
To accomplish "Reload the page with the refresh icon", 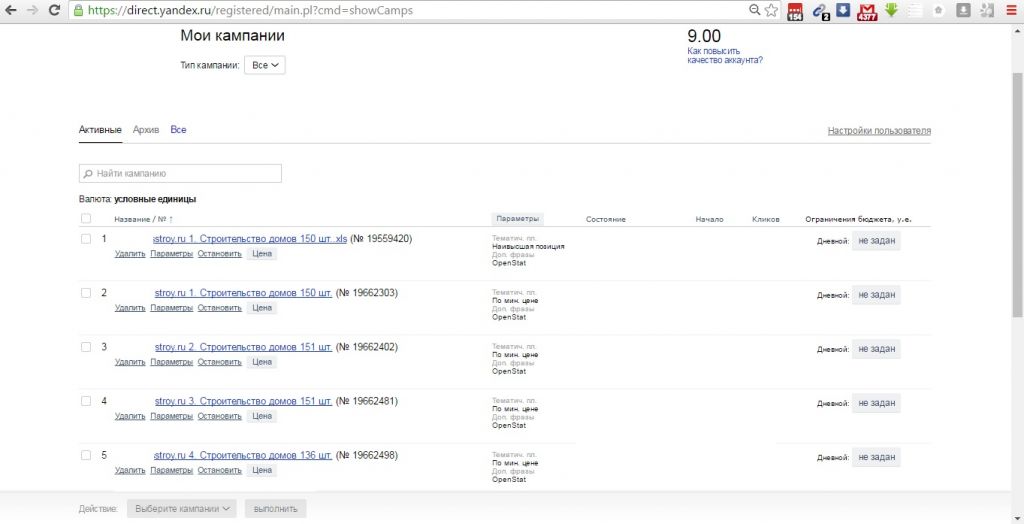I will 56,10.
